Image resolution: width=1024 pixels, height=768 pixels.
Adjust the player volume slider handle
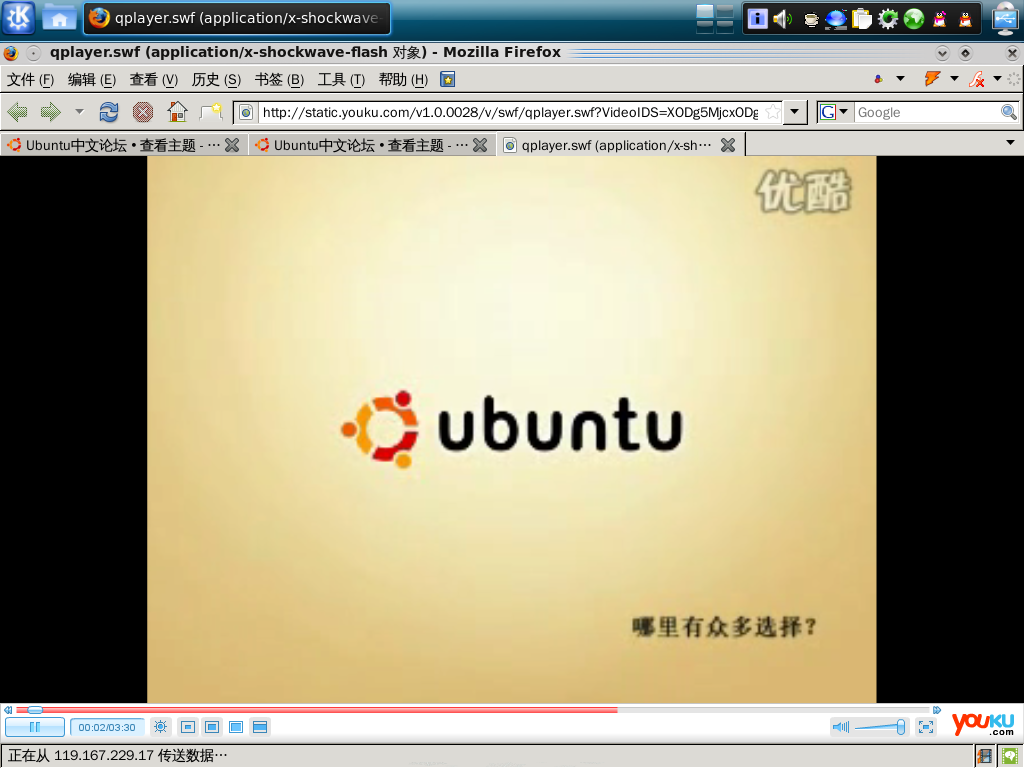pyautogui.click(x=901, y=727)
